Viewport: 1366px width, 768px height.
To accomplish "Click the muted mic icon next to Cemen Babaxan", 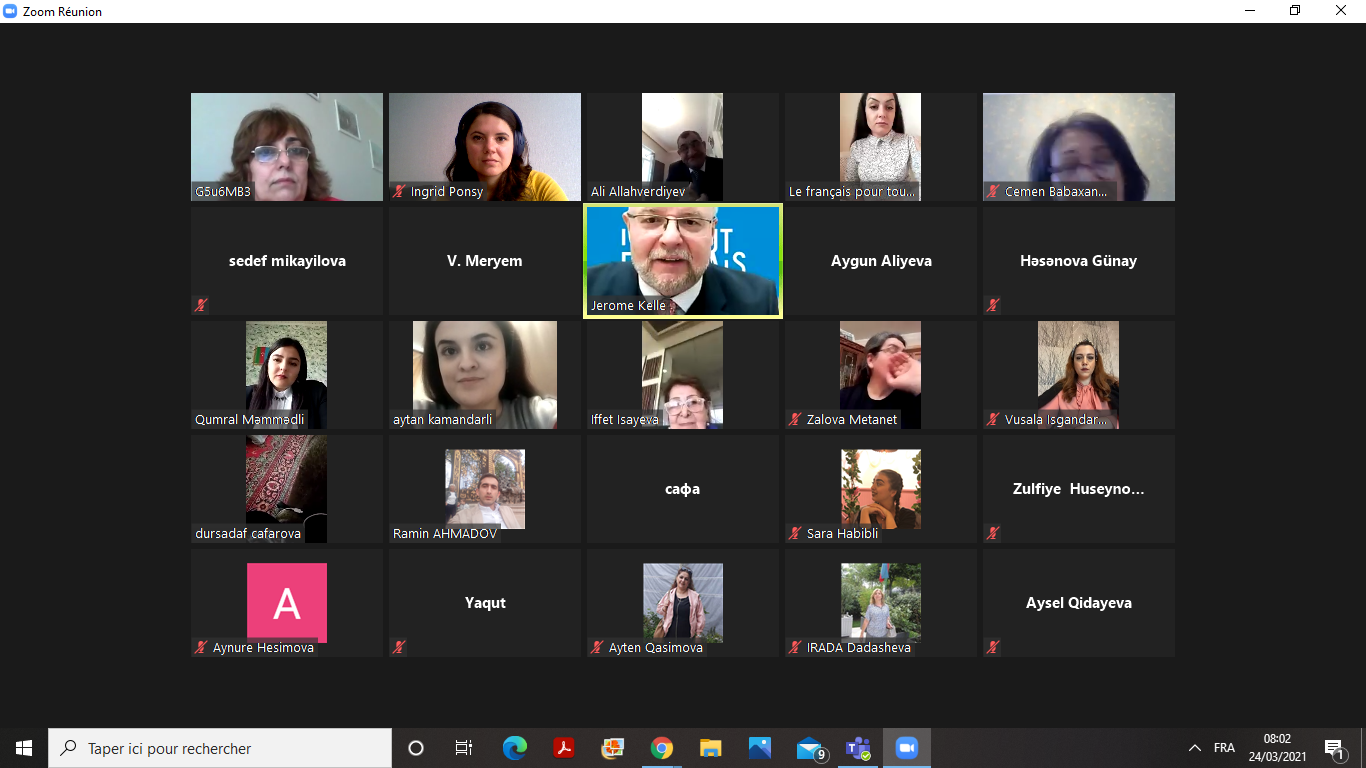I will (993, 191).
